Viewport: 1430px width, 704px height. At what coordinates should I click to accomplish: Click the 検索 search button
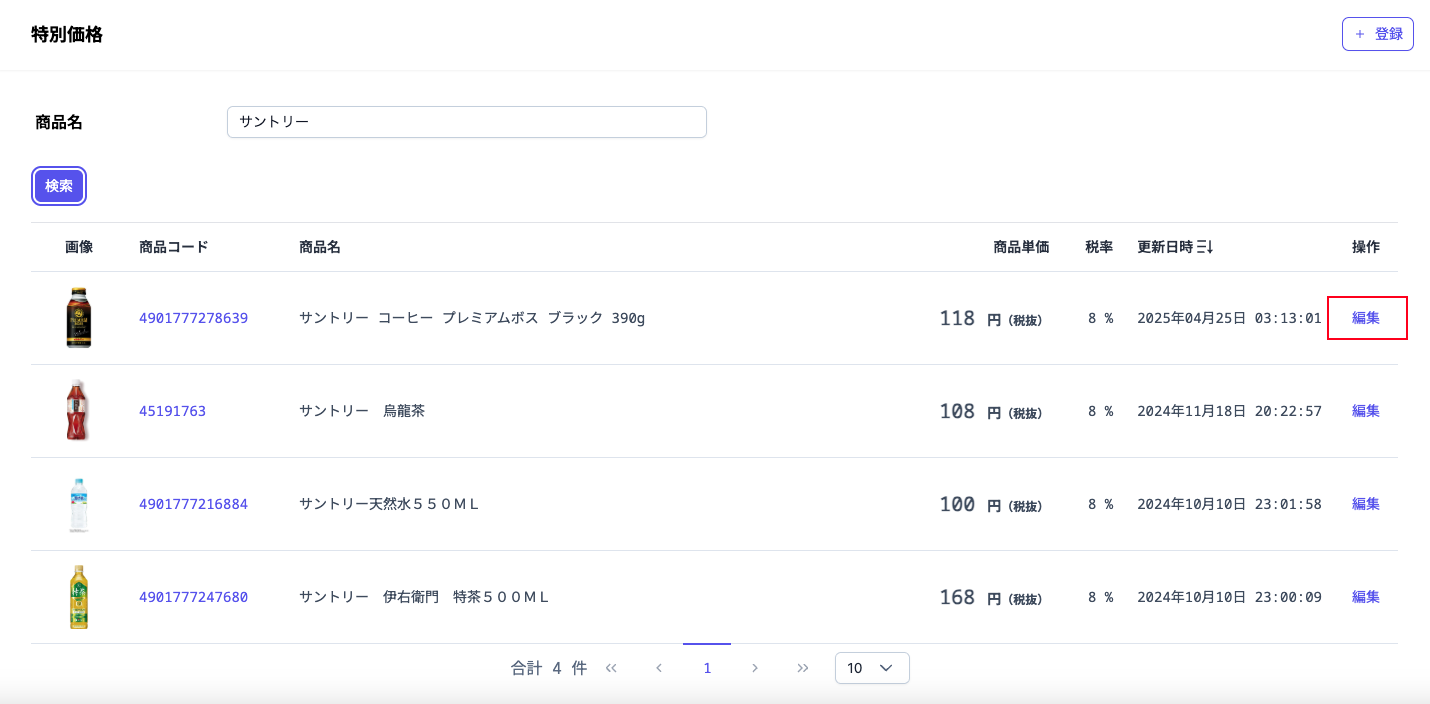pos(59,186)
